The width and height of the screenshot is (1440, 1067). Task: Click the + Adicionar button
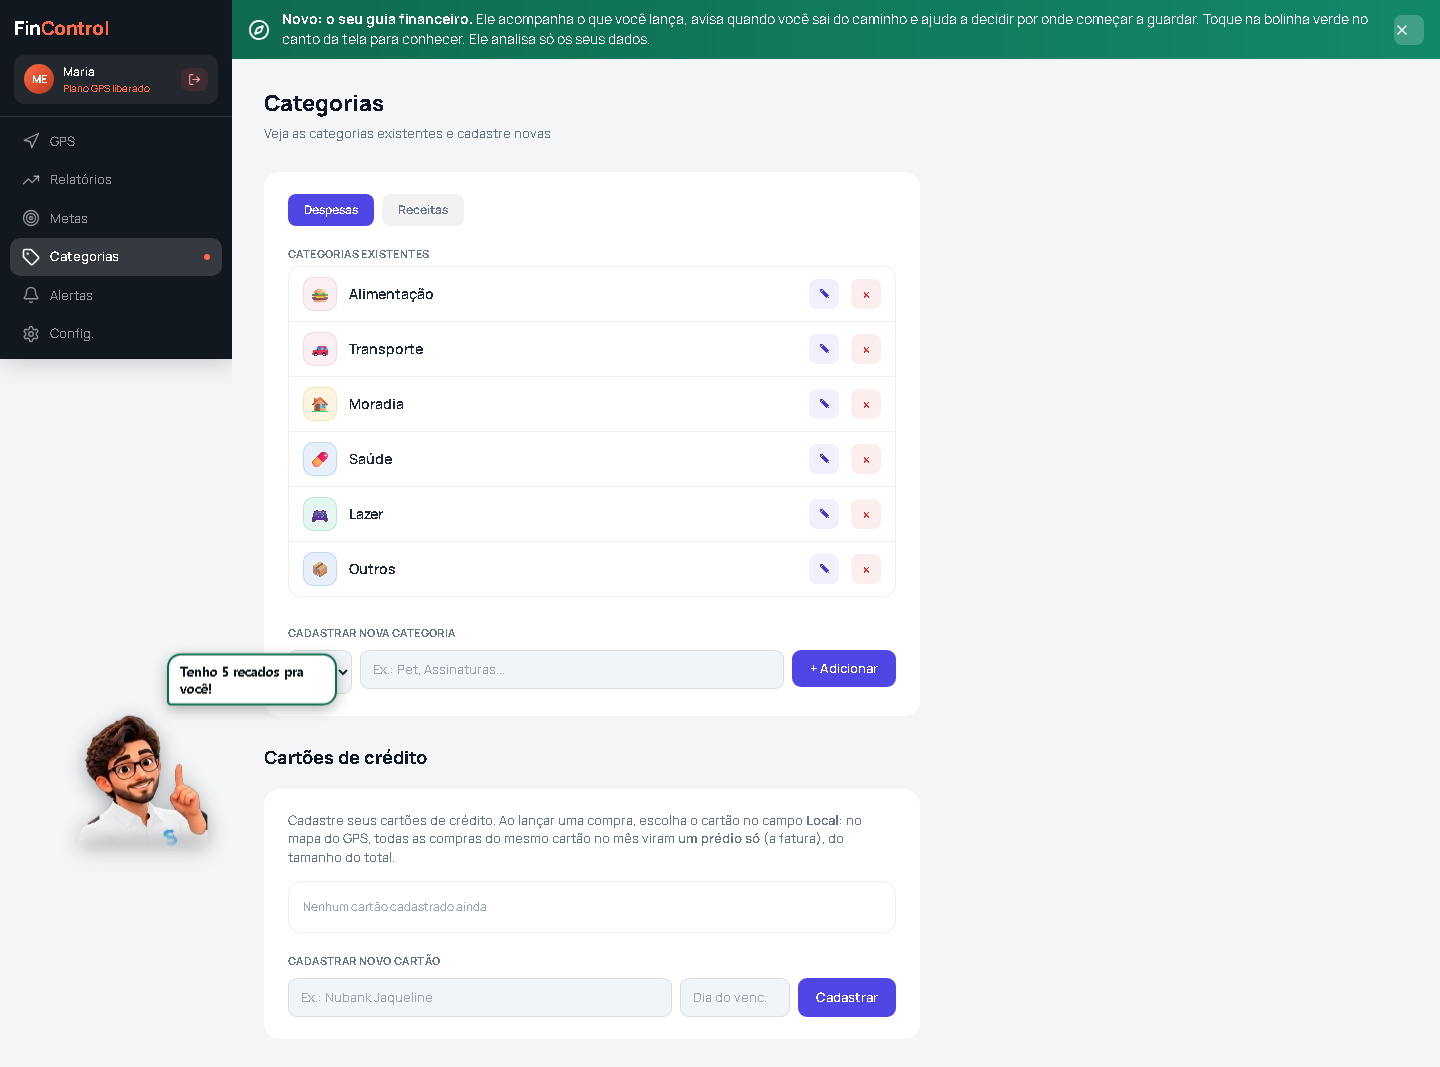point(844,669)
